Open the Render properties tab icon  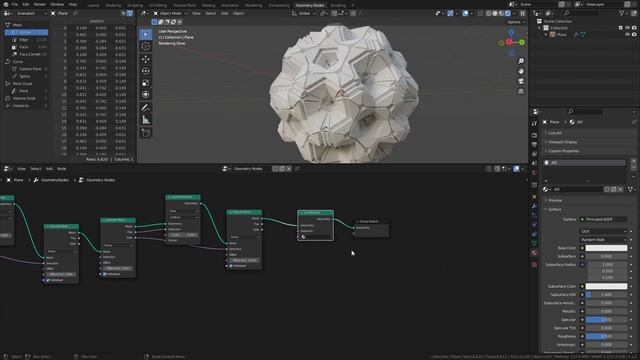pyautogui.click(x=534, y=135)
